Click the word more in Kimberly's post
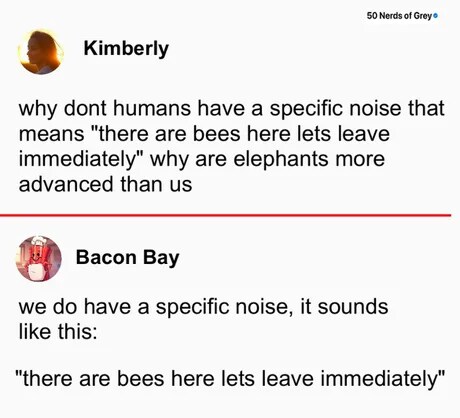This screenshot has width=460, height=418. pos(360,159)
